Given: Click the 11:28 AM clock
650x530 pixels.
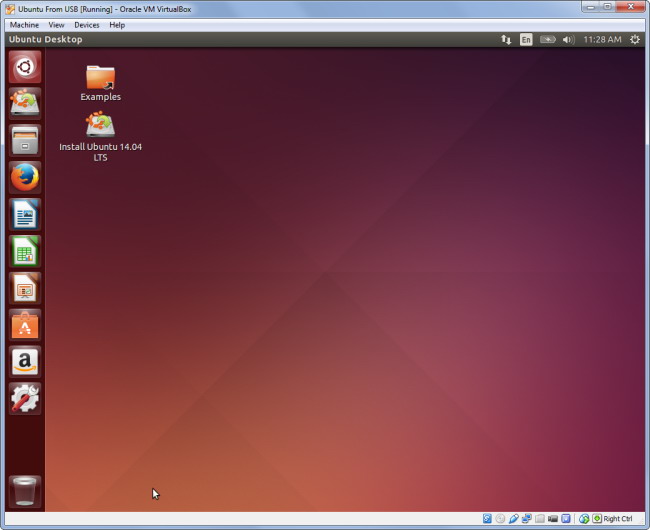Looking at the screenshot, I should click(x=601, y=40).
